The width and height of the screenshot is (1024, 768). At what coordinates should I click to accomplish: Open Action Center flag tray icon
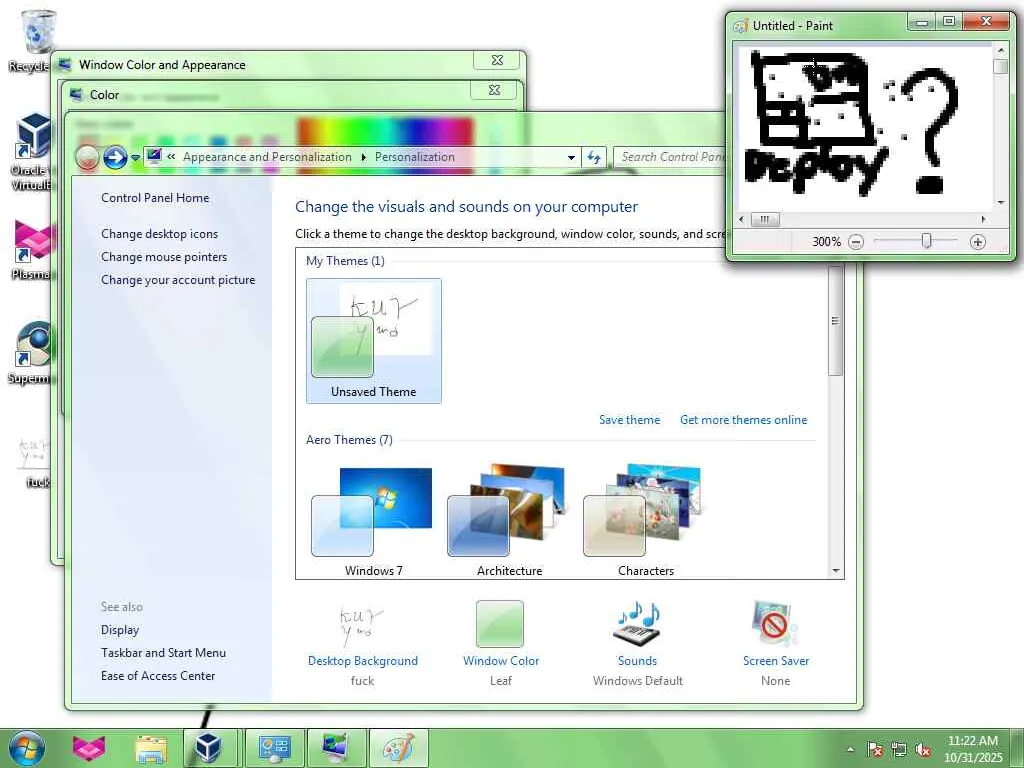[874, 749]
